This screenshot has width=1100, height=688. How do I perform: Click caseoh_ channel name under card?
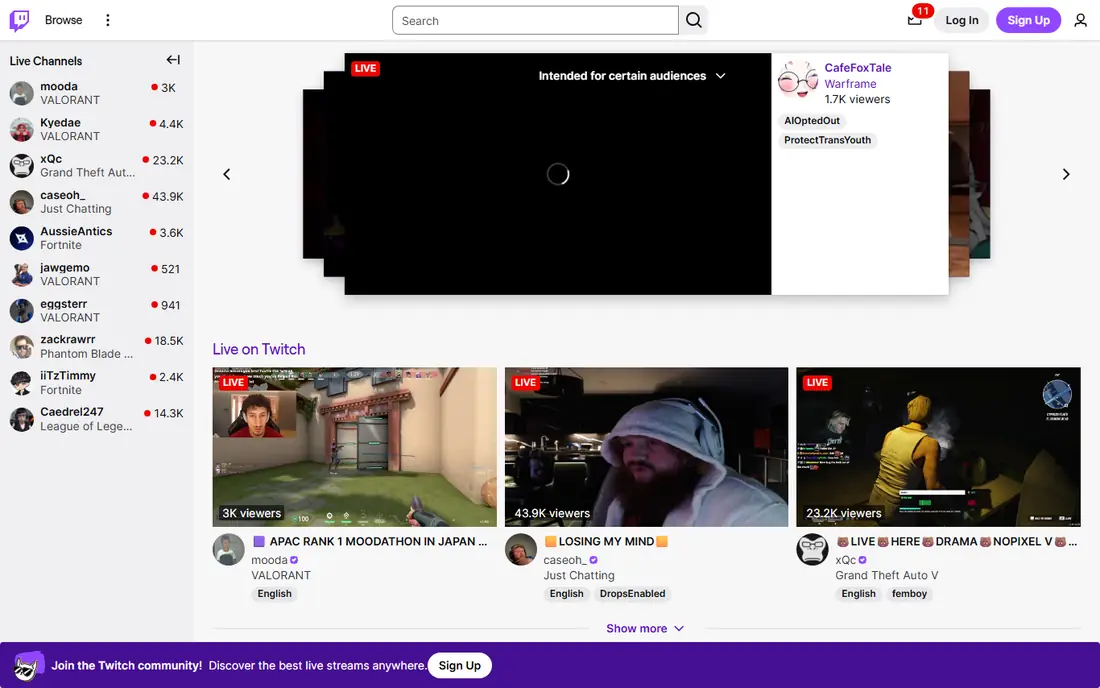[565, 560]
